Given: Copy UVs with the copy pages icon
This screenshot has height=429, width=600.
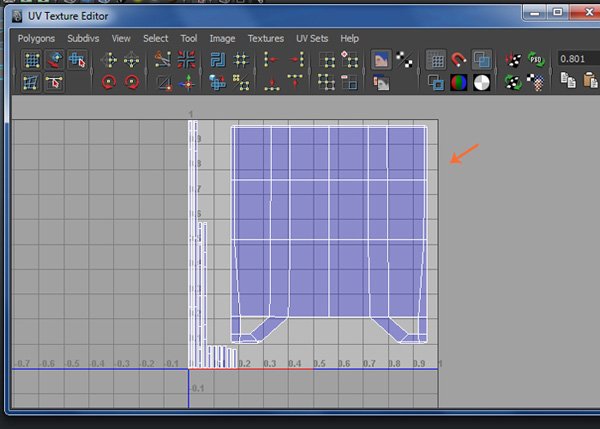Looking at the screenshot, I should point(568,80).
